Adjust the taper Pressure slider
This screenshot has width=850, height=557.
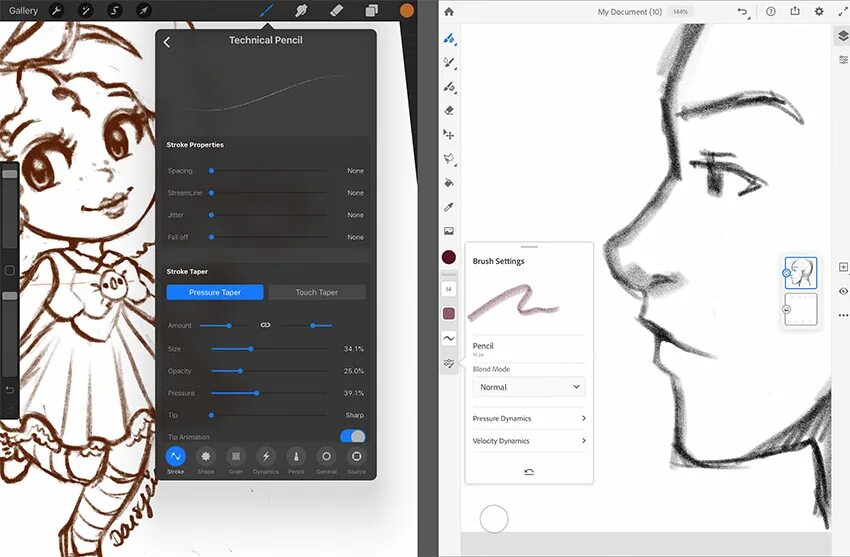pos(268,393)
